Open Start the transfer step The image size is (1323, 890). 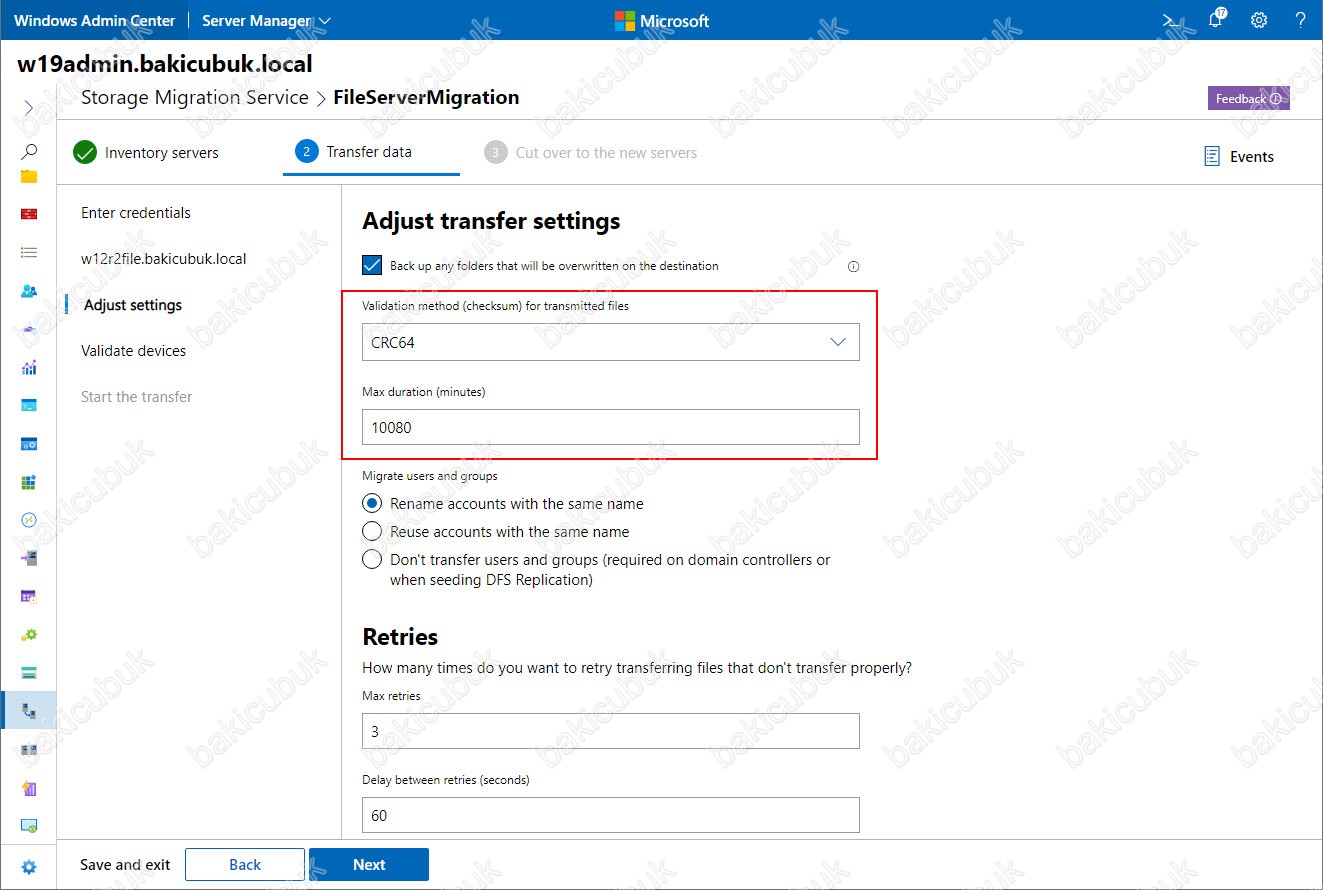pyautogui.click(x=137, y=397)
